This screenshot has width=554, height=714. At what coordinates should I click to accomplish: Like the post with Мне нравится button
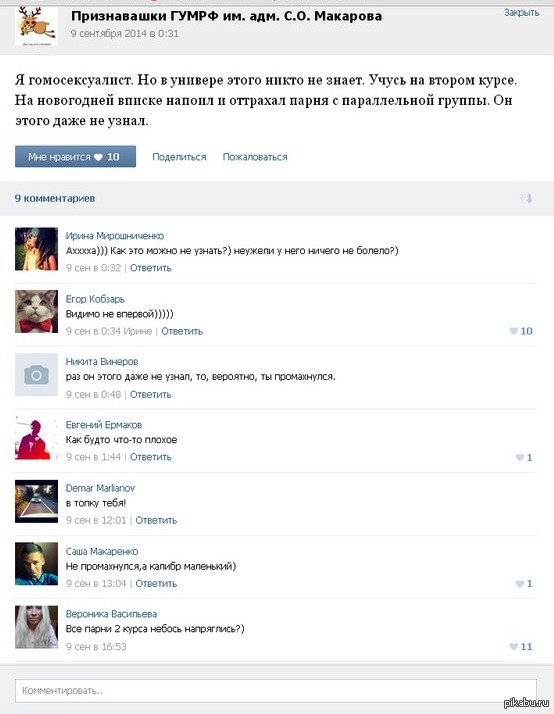click(x=75, y=157)
